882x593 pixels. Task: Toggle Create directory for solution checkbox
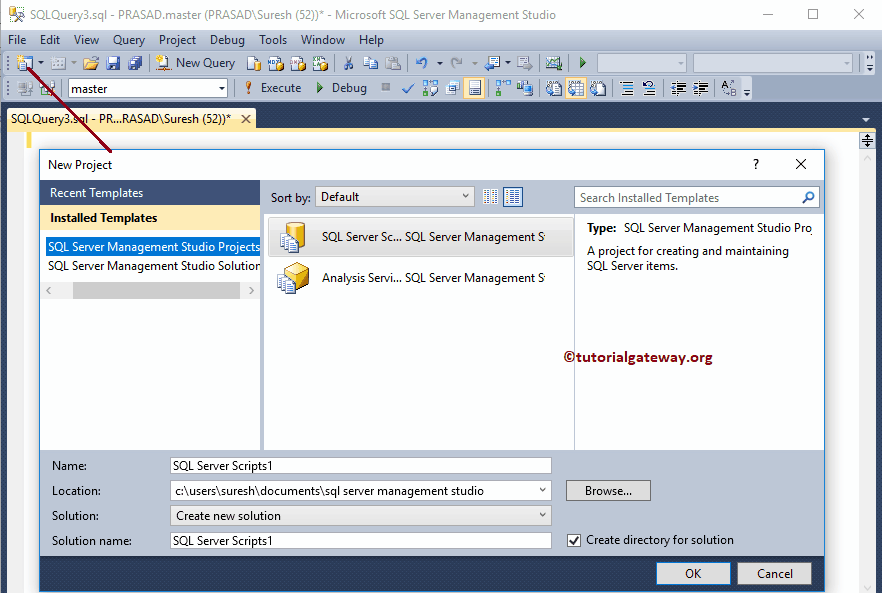coord(574,540)
